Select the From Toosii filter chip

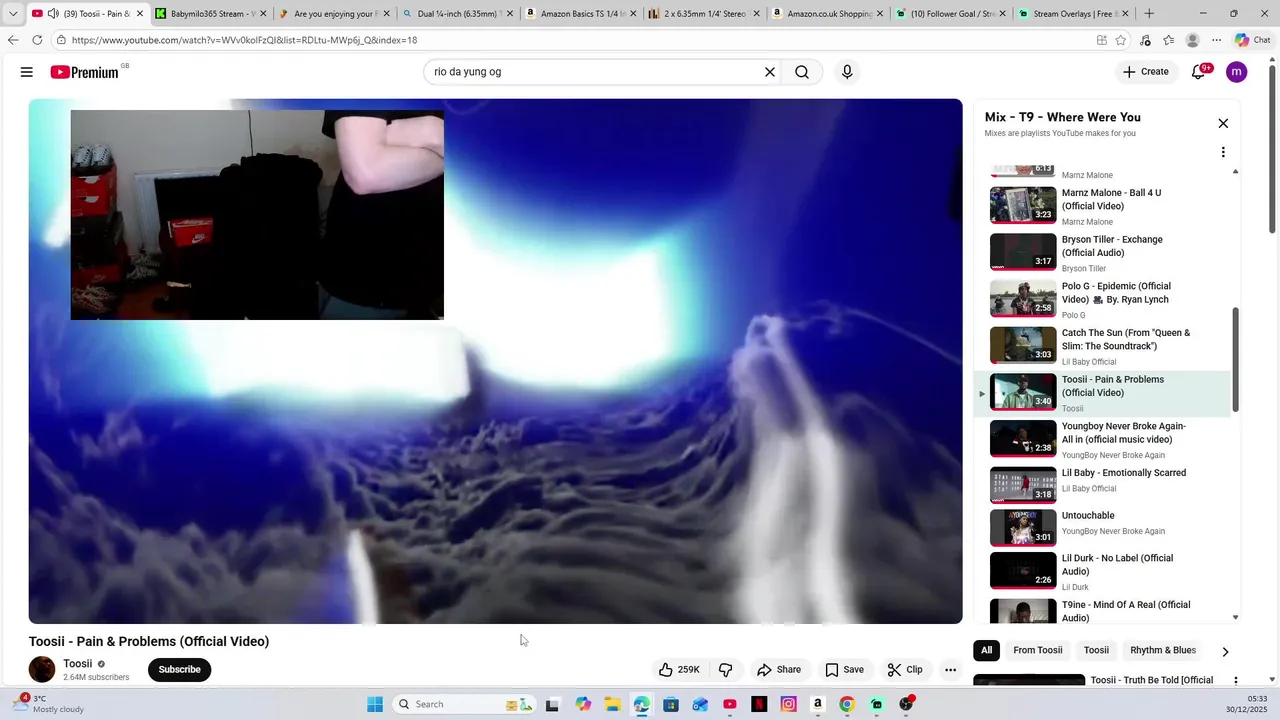click(1038, 650)
